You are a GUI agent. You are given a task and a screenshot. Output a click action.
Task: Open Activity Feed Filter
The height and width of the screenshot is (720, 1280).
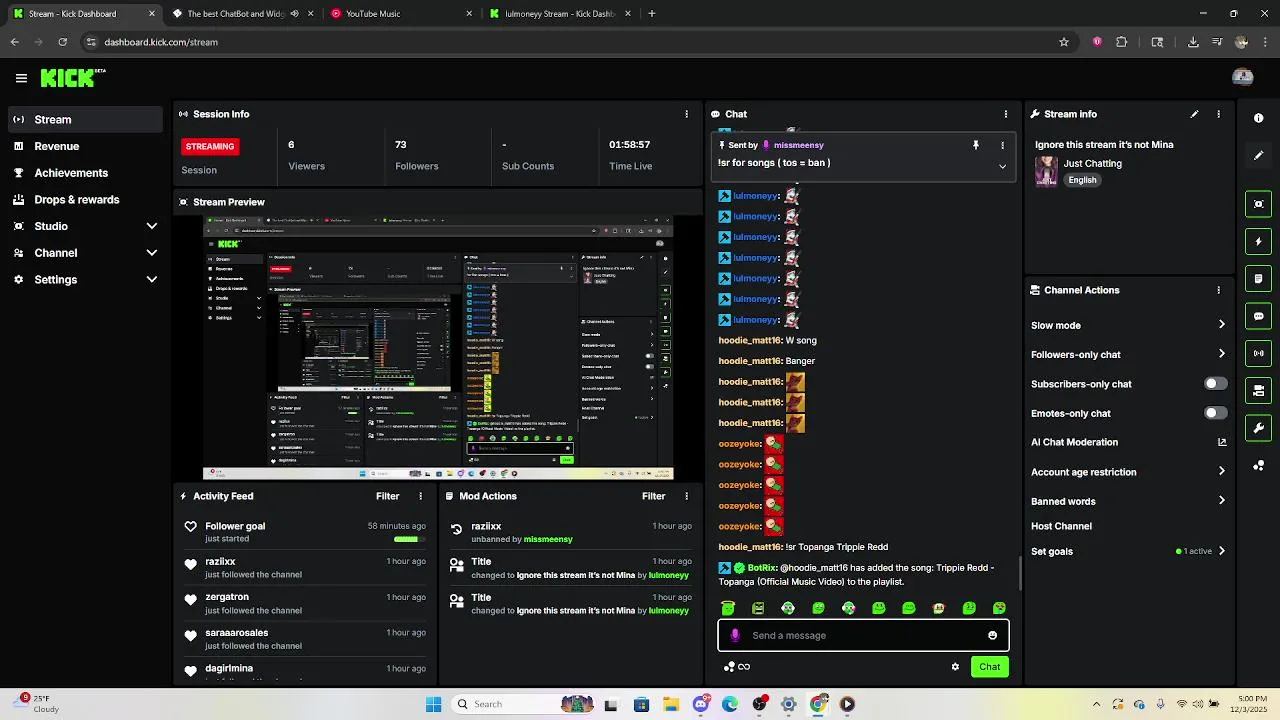pyautogui.click(x=387, y=496)
